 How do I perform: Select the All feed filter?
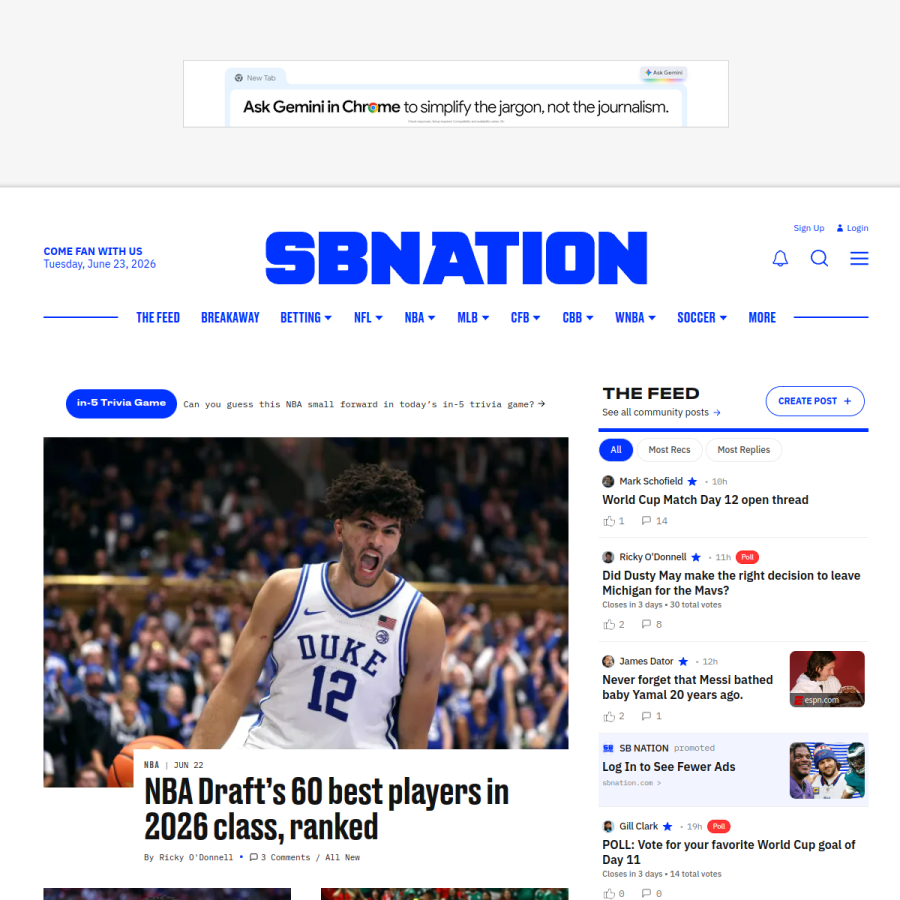616,450
